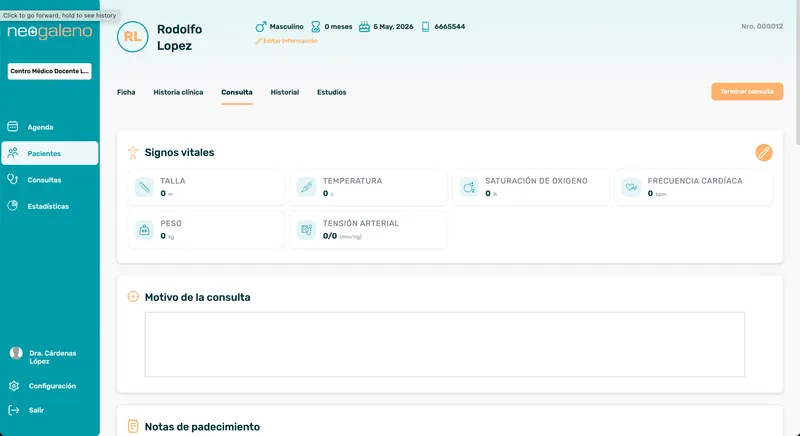Open Estadísticas pie chart icon
Image resolution: width=800 pixels, height=436 pixels.
13,206
